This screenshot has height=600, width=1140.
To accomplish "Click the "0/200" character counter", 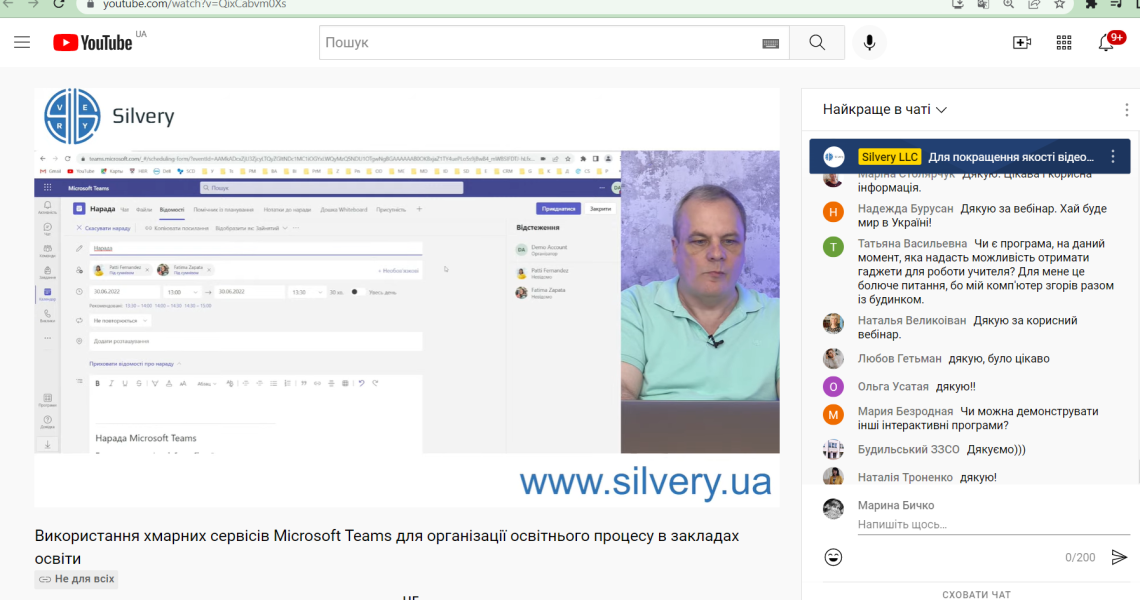I will [x=1080, y=558].
